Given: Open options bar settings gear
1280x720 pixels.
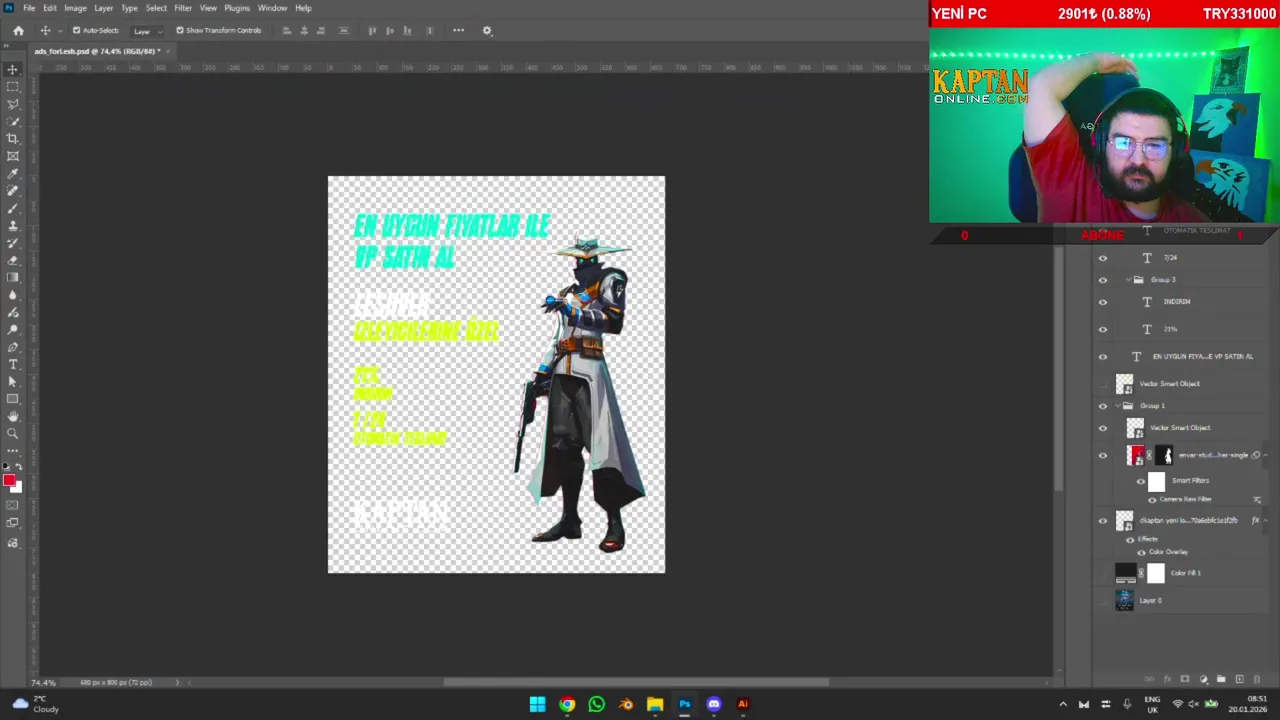Looking at the screenshot, I should (x=487, y=30).
